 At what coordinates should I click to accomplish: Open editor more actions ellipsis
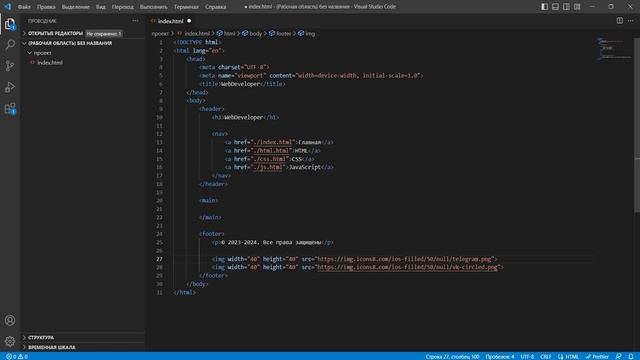click(x=631, y=20)
